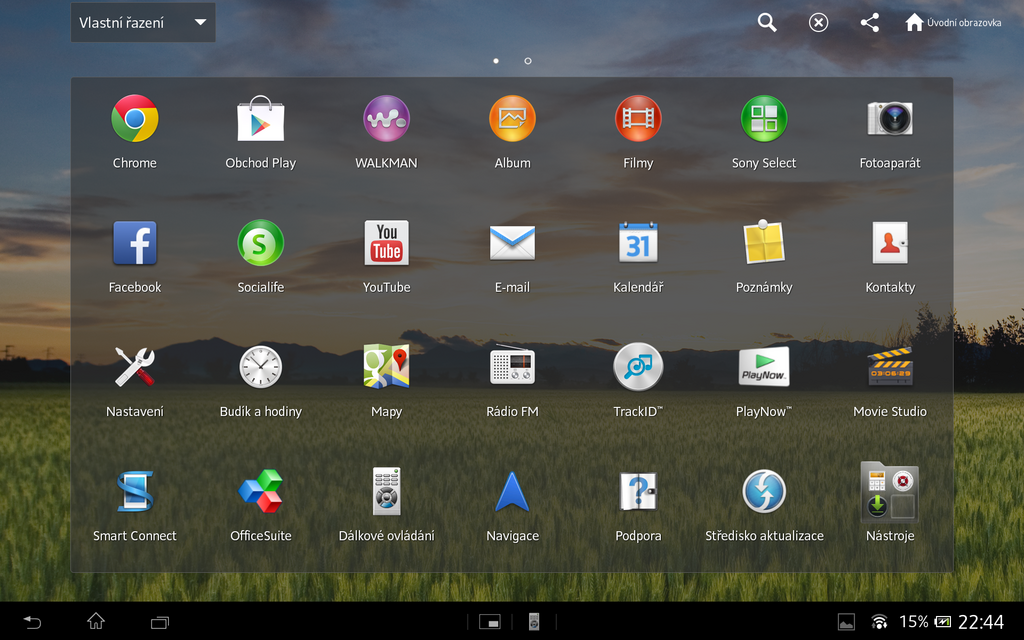This screenshot has width=1024, height=640.
Task: Open the Vlastní řazení sorting dropdown
Action: click(142, 21)
